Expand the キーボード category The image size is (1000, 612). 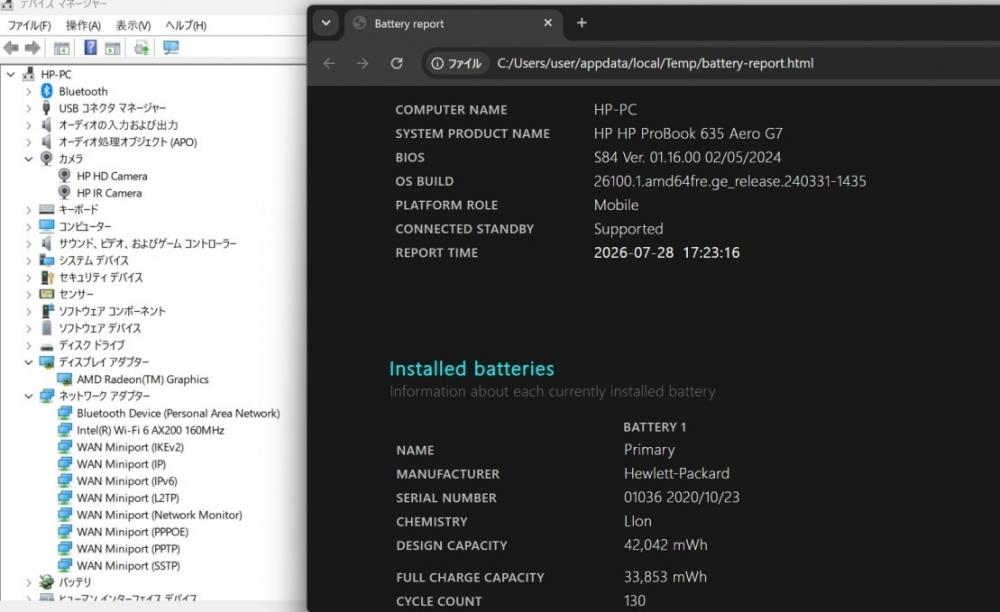coord(29,210)
